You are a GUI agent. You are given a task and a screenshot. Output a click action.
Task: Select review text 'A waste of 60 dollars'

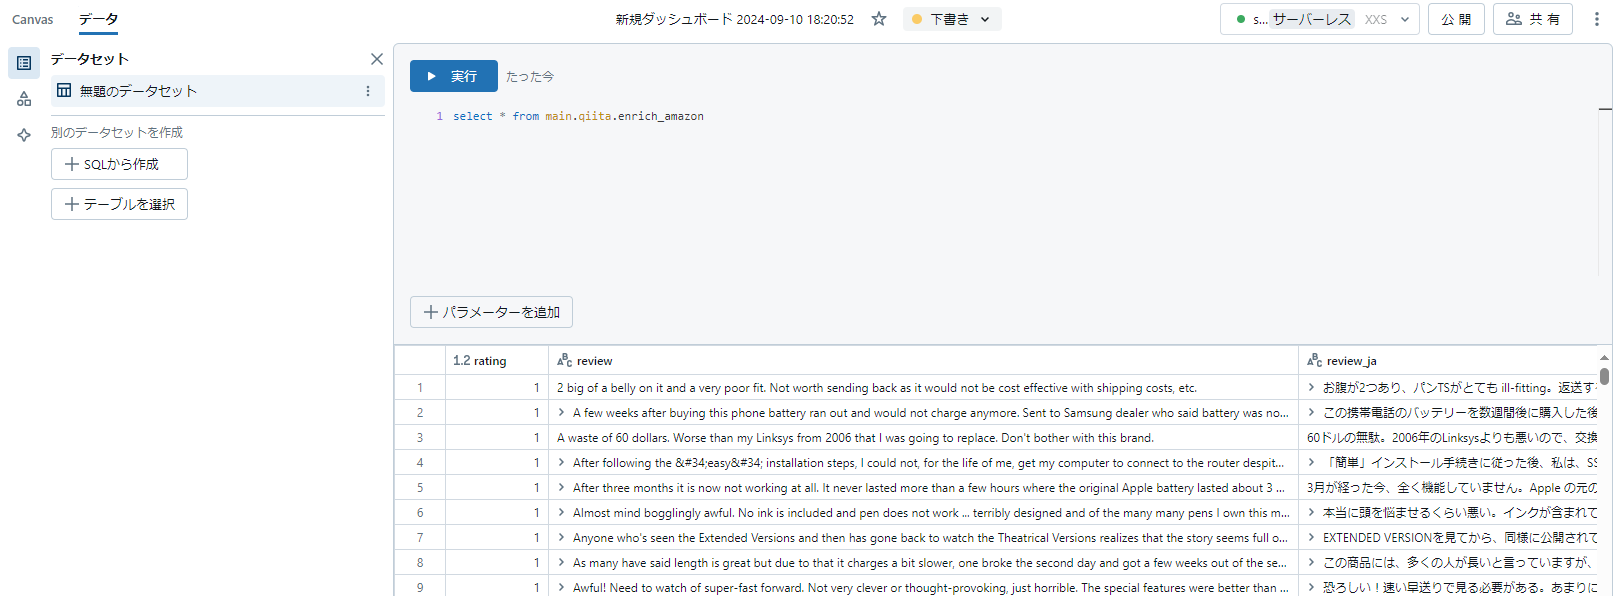855,438
